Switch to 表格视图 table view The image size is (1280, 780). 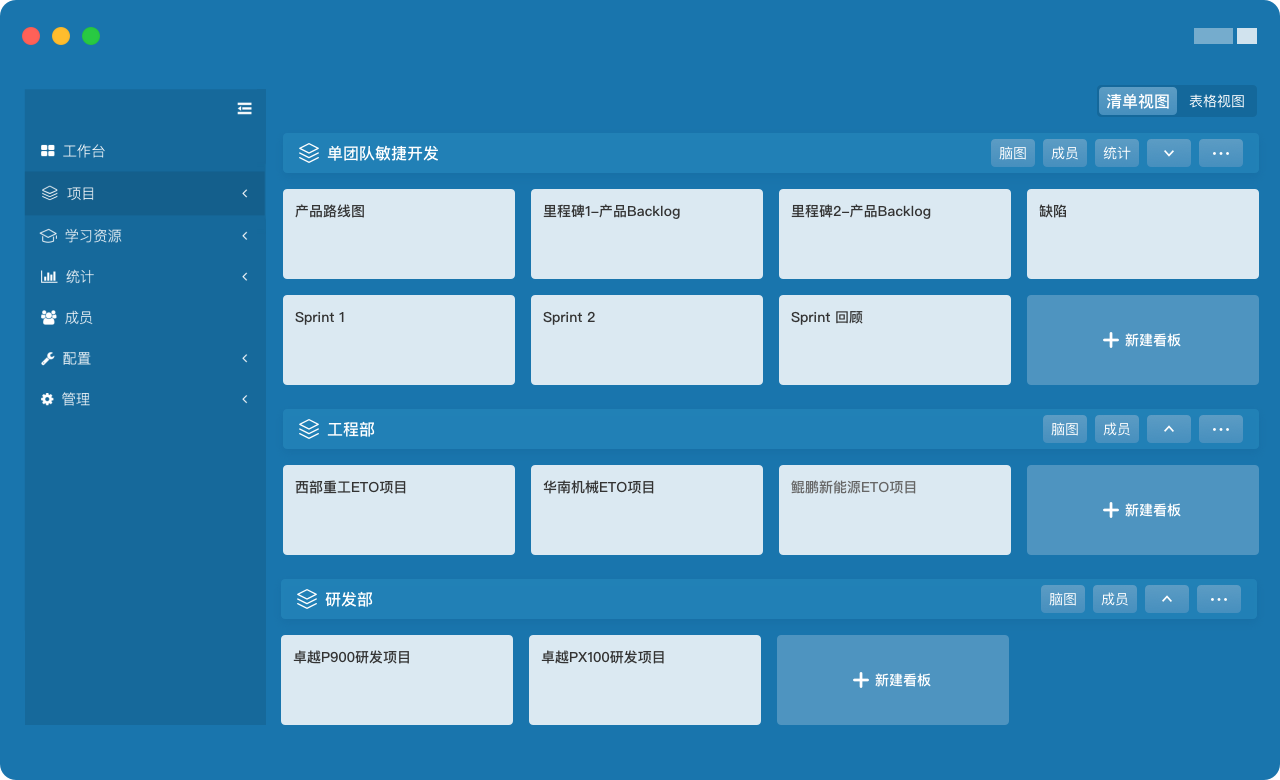(1216, 101)
